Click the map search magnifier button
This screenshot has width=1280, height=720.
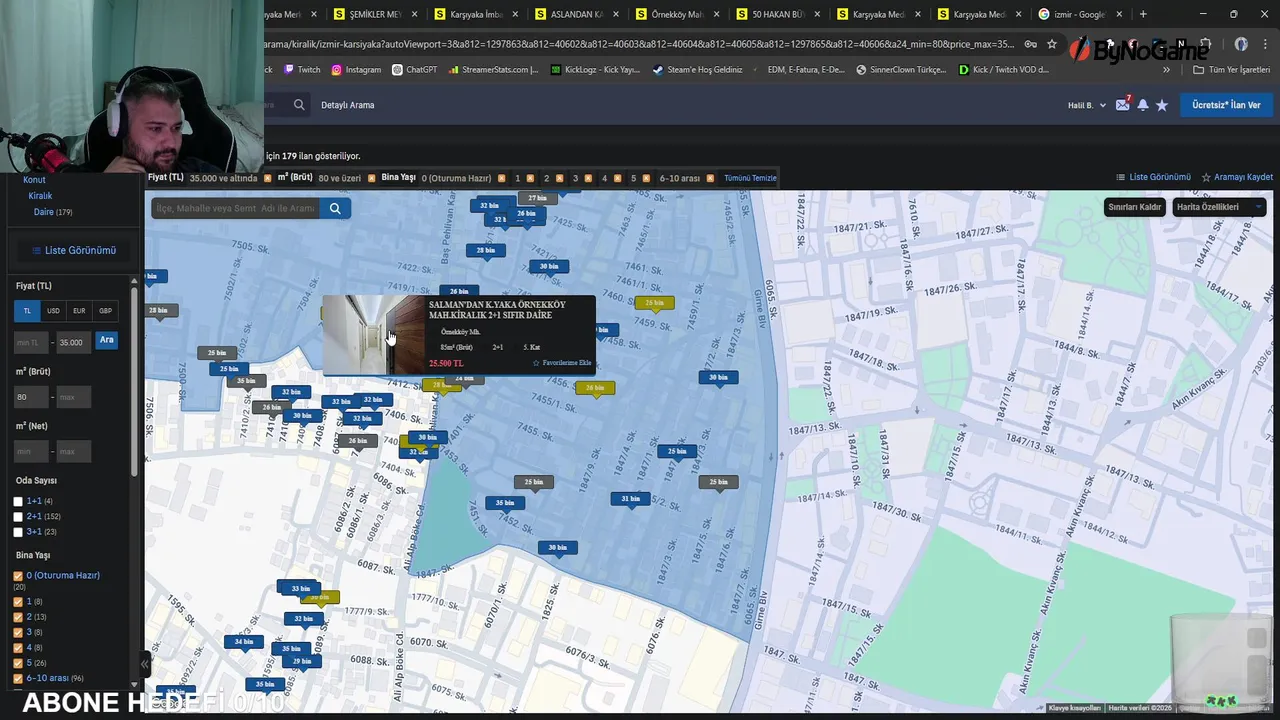(x=335, y=208)
